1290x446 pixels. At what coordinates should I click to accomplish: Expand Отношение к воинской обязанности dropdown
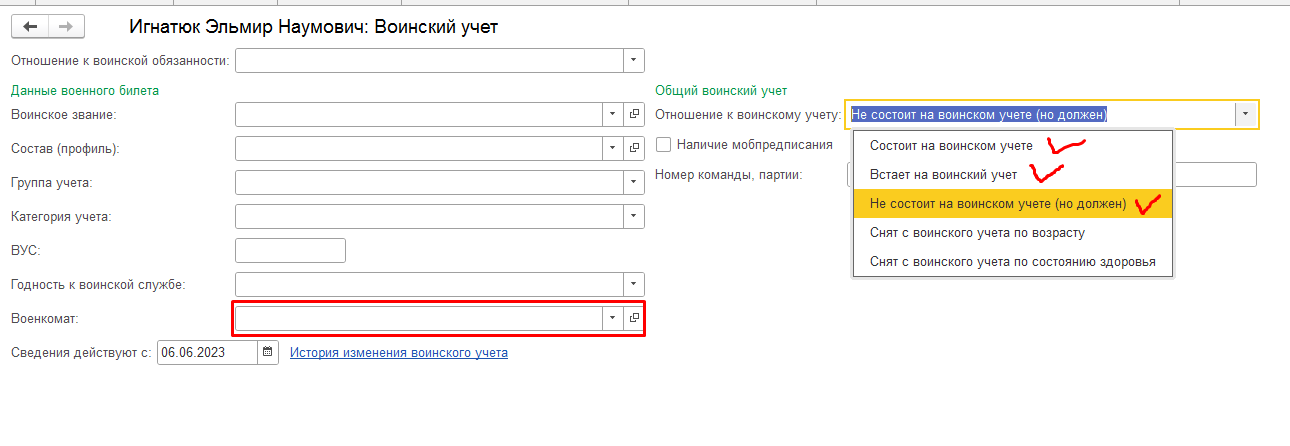point(633,61)
